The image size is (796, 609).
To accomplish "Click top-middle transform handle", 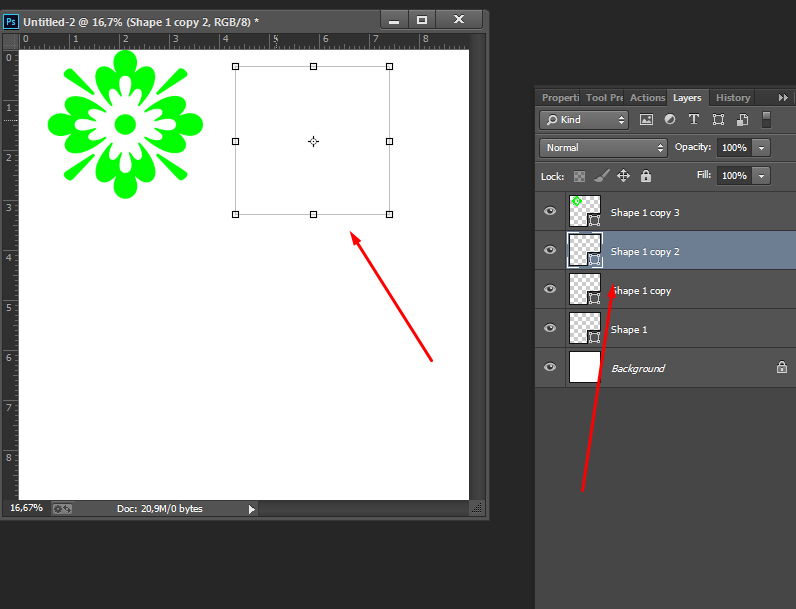I will pos(313,66).
